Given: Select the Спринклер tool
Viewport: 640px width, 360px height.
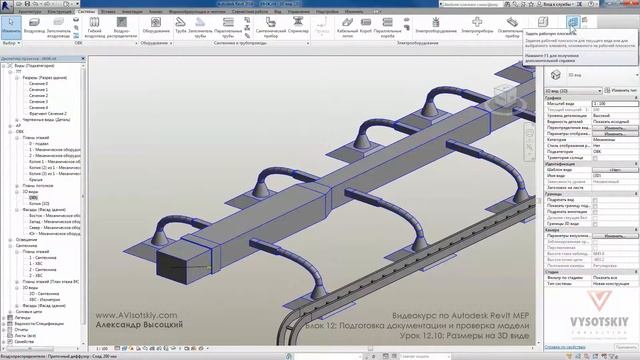Looking at the screenshot, I should pos(298,25).
